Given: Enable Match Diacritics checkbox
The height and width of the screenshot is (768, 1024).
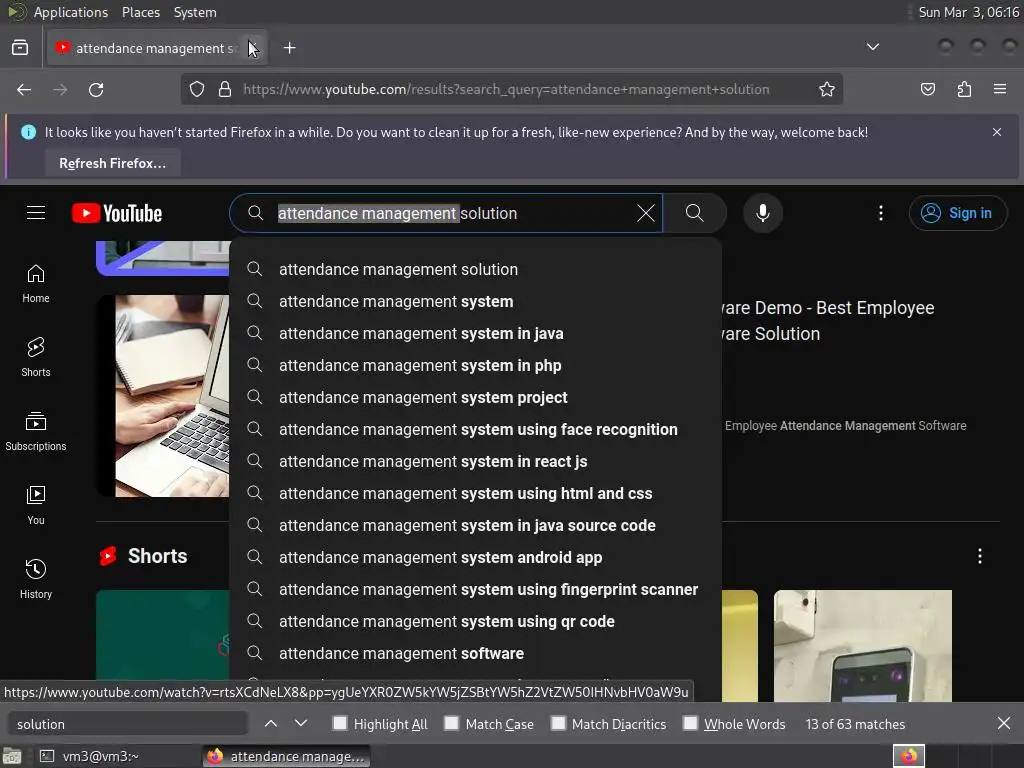Looking at the screenshot, I should pyautogui.click(x=558, y=723).
